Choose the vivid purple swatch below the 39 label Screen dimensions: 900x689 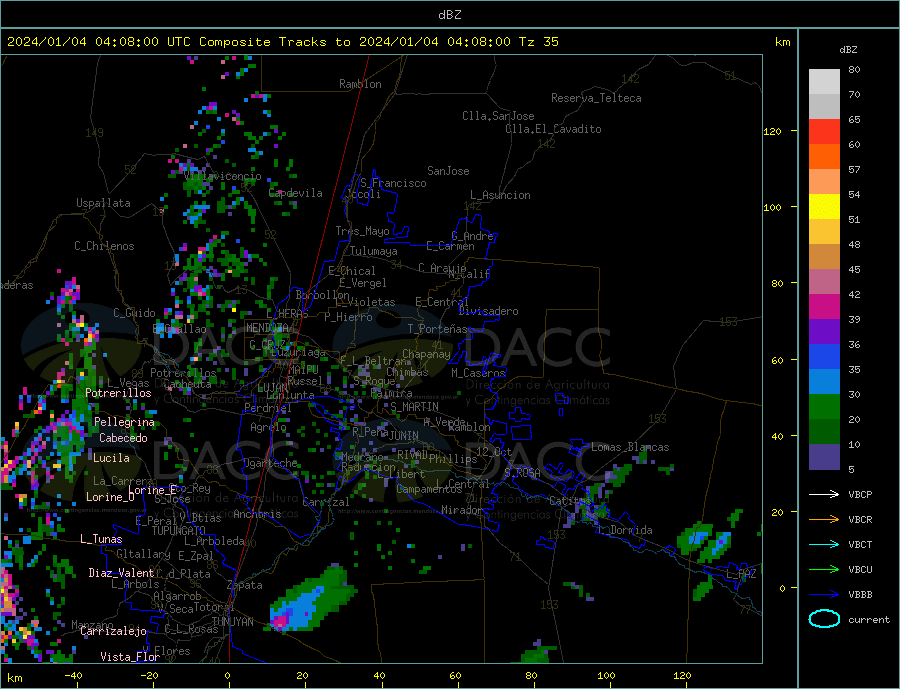coord(824,332)
